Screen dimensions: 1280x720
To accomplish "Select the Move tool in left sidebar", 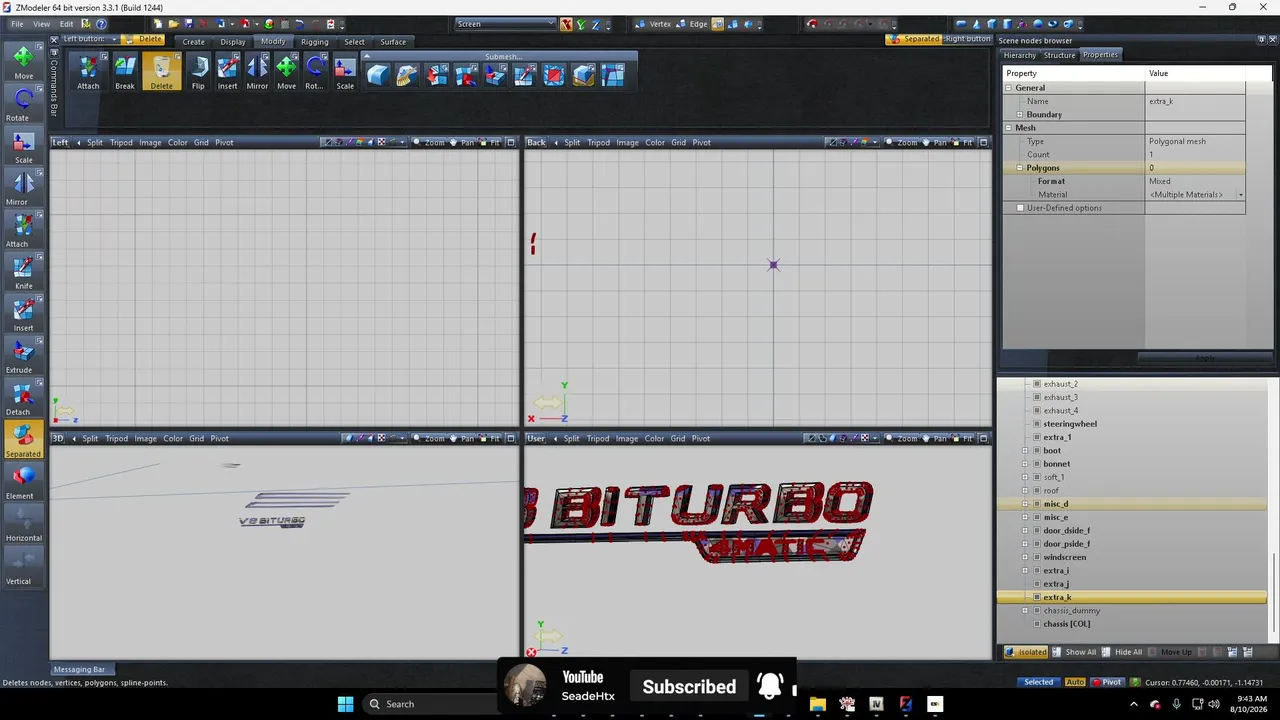I will 23,62.
